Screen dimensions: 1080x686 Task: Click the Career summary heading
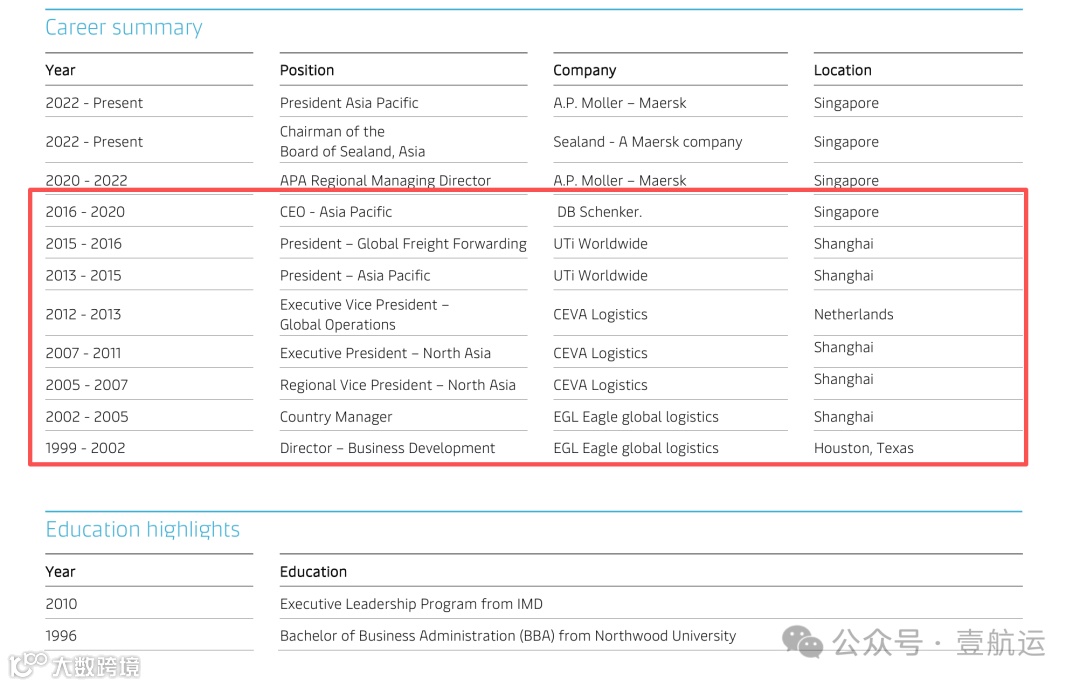coord(124,28)
